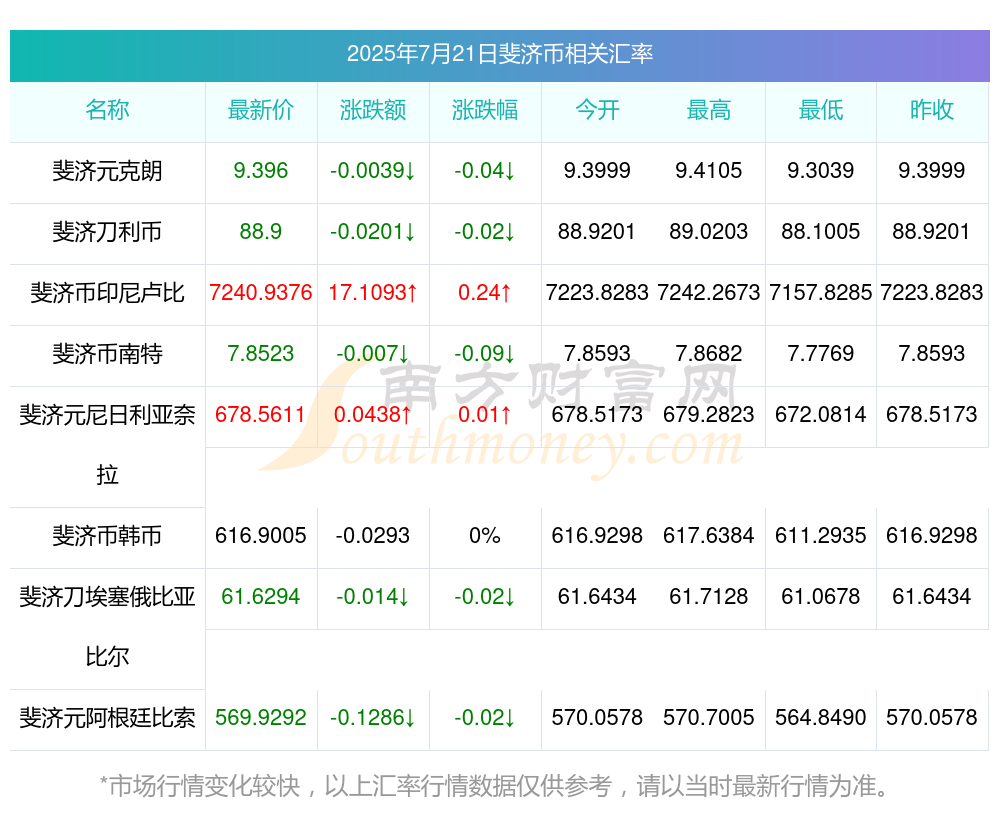Click the 涨跌幅 column header
The height and width of the screenshot is (817, 1000).
pos(485,110)
